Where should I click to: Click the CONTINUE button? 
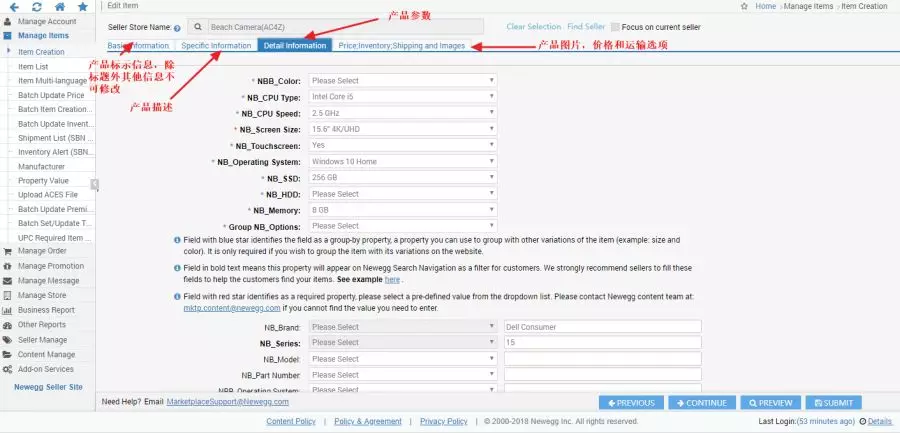click(702, 403)
